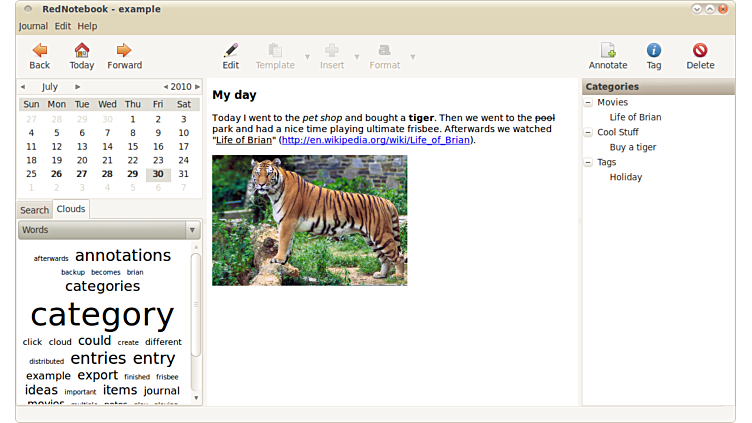Switch to the Search tab
Screen dimensions: 752x423
click(34, 210)
